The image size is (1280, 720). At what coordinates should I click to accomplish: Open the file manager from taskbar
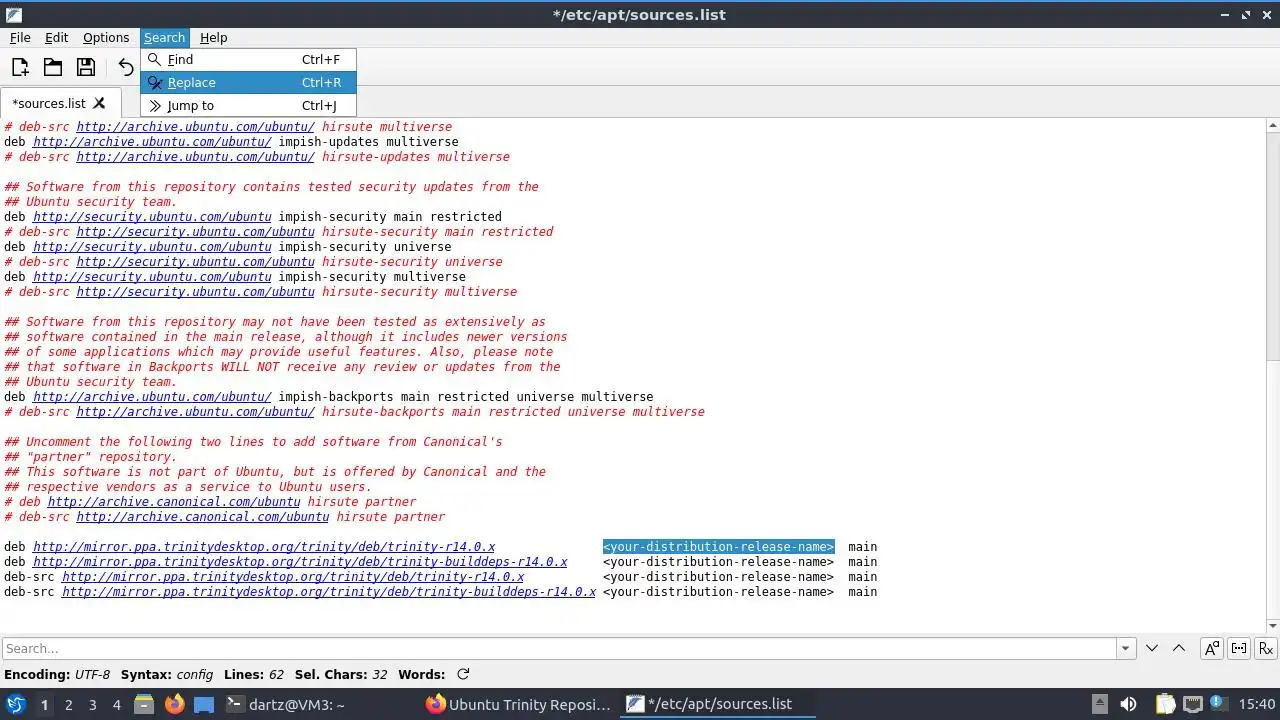pos(143,704)
